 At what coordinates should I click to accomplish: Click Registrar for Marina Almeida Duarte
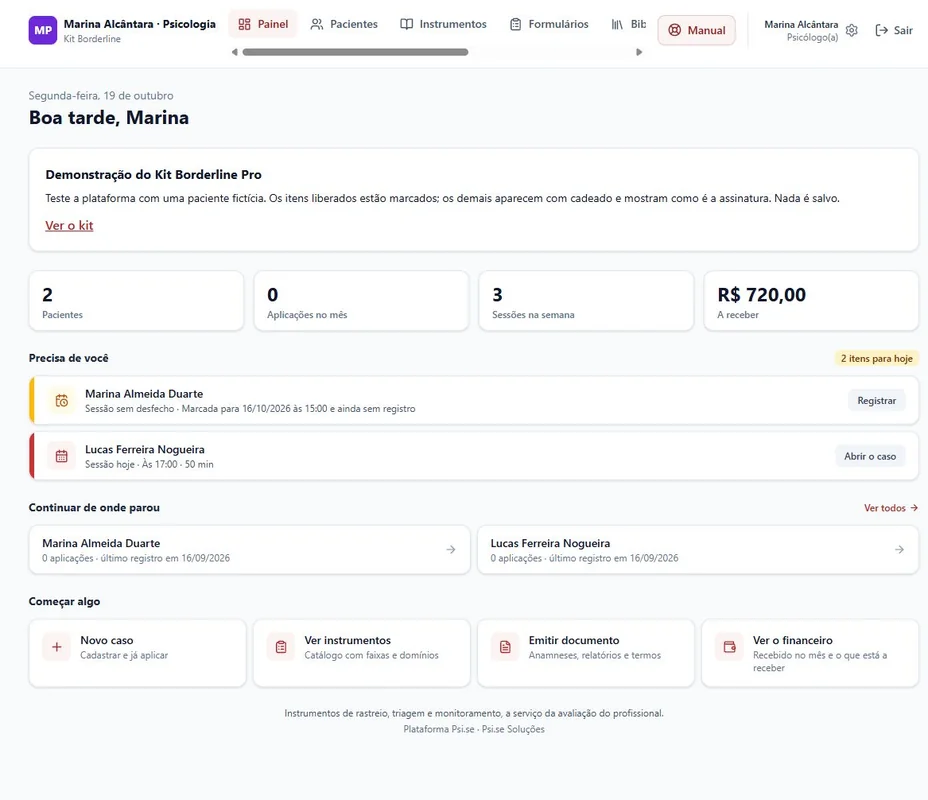tap(877, 401)
